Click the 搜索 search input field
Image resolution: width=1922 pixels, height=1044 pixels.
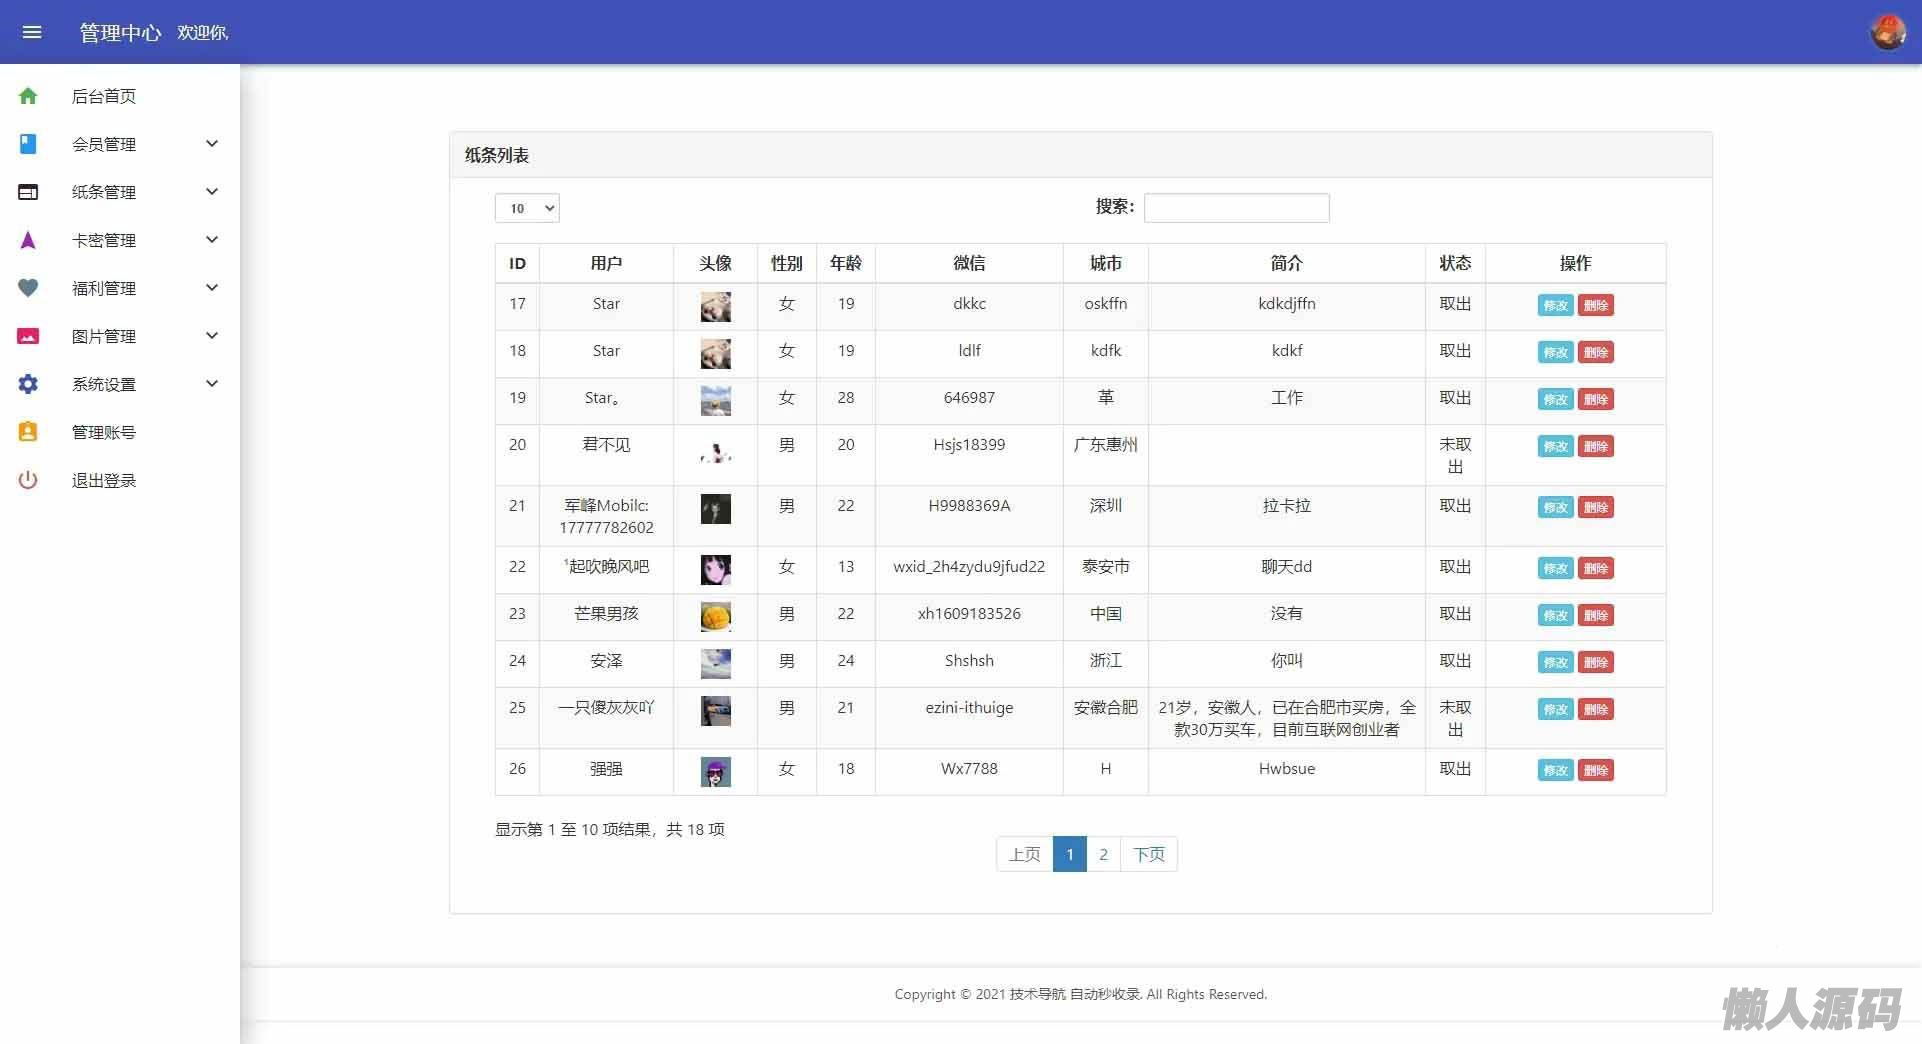point(1236,207)
